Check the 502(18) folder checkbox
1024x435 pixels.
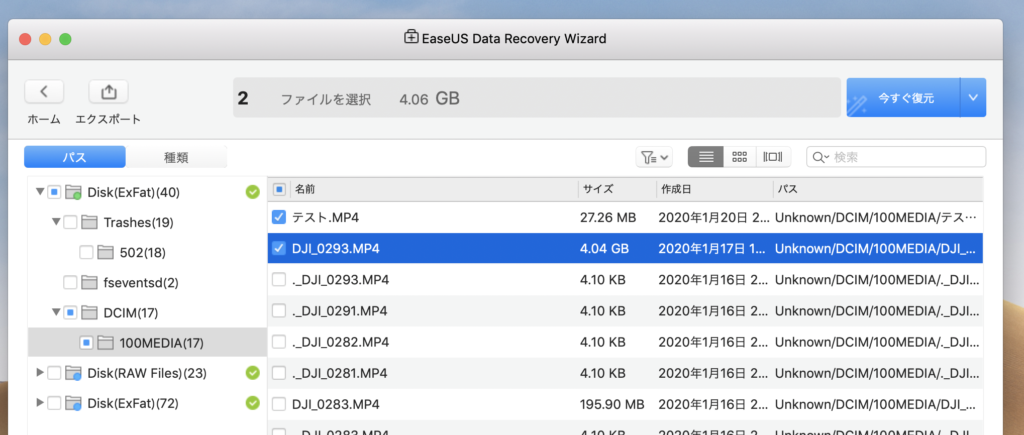[x=86, y=252]
